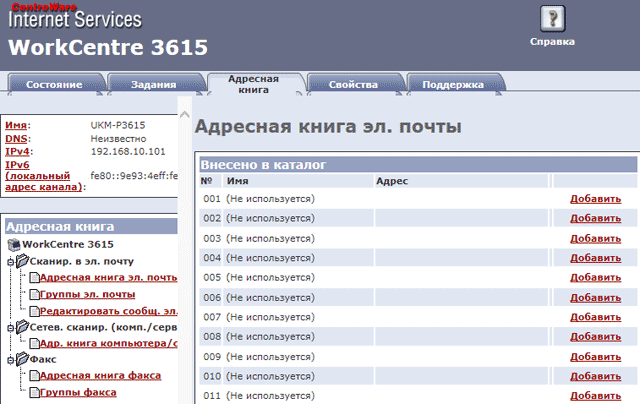640x404 pixels.
Task: Click Добавить for entry 008
Action: click(596, 337)
